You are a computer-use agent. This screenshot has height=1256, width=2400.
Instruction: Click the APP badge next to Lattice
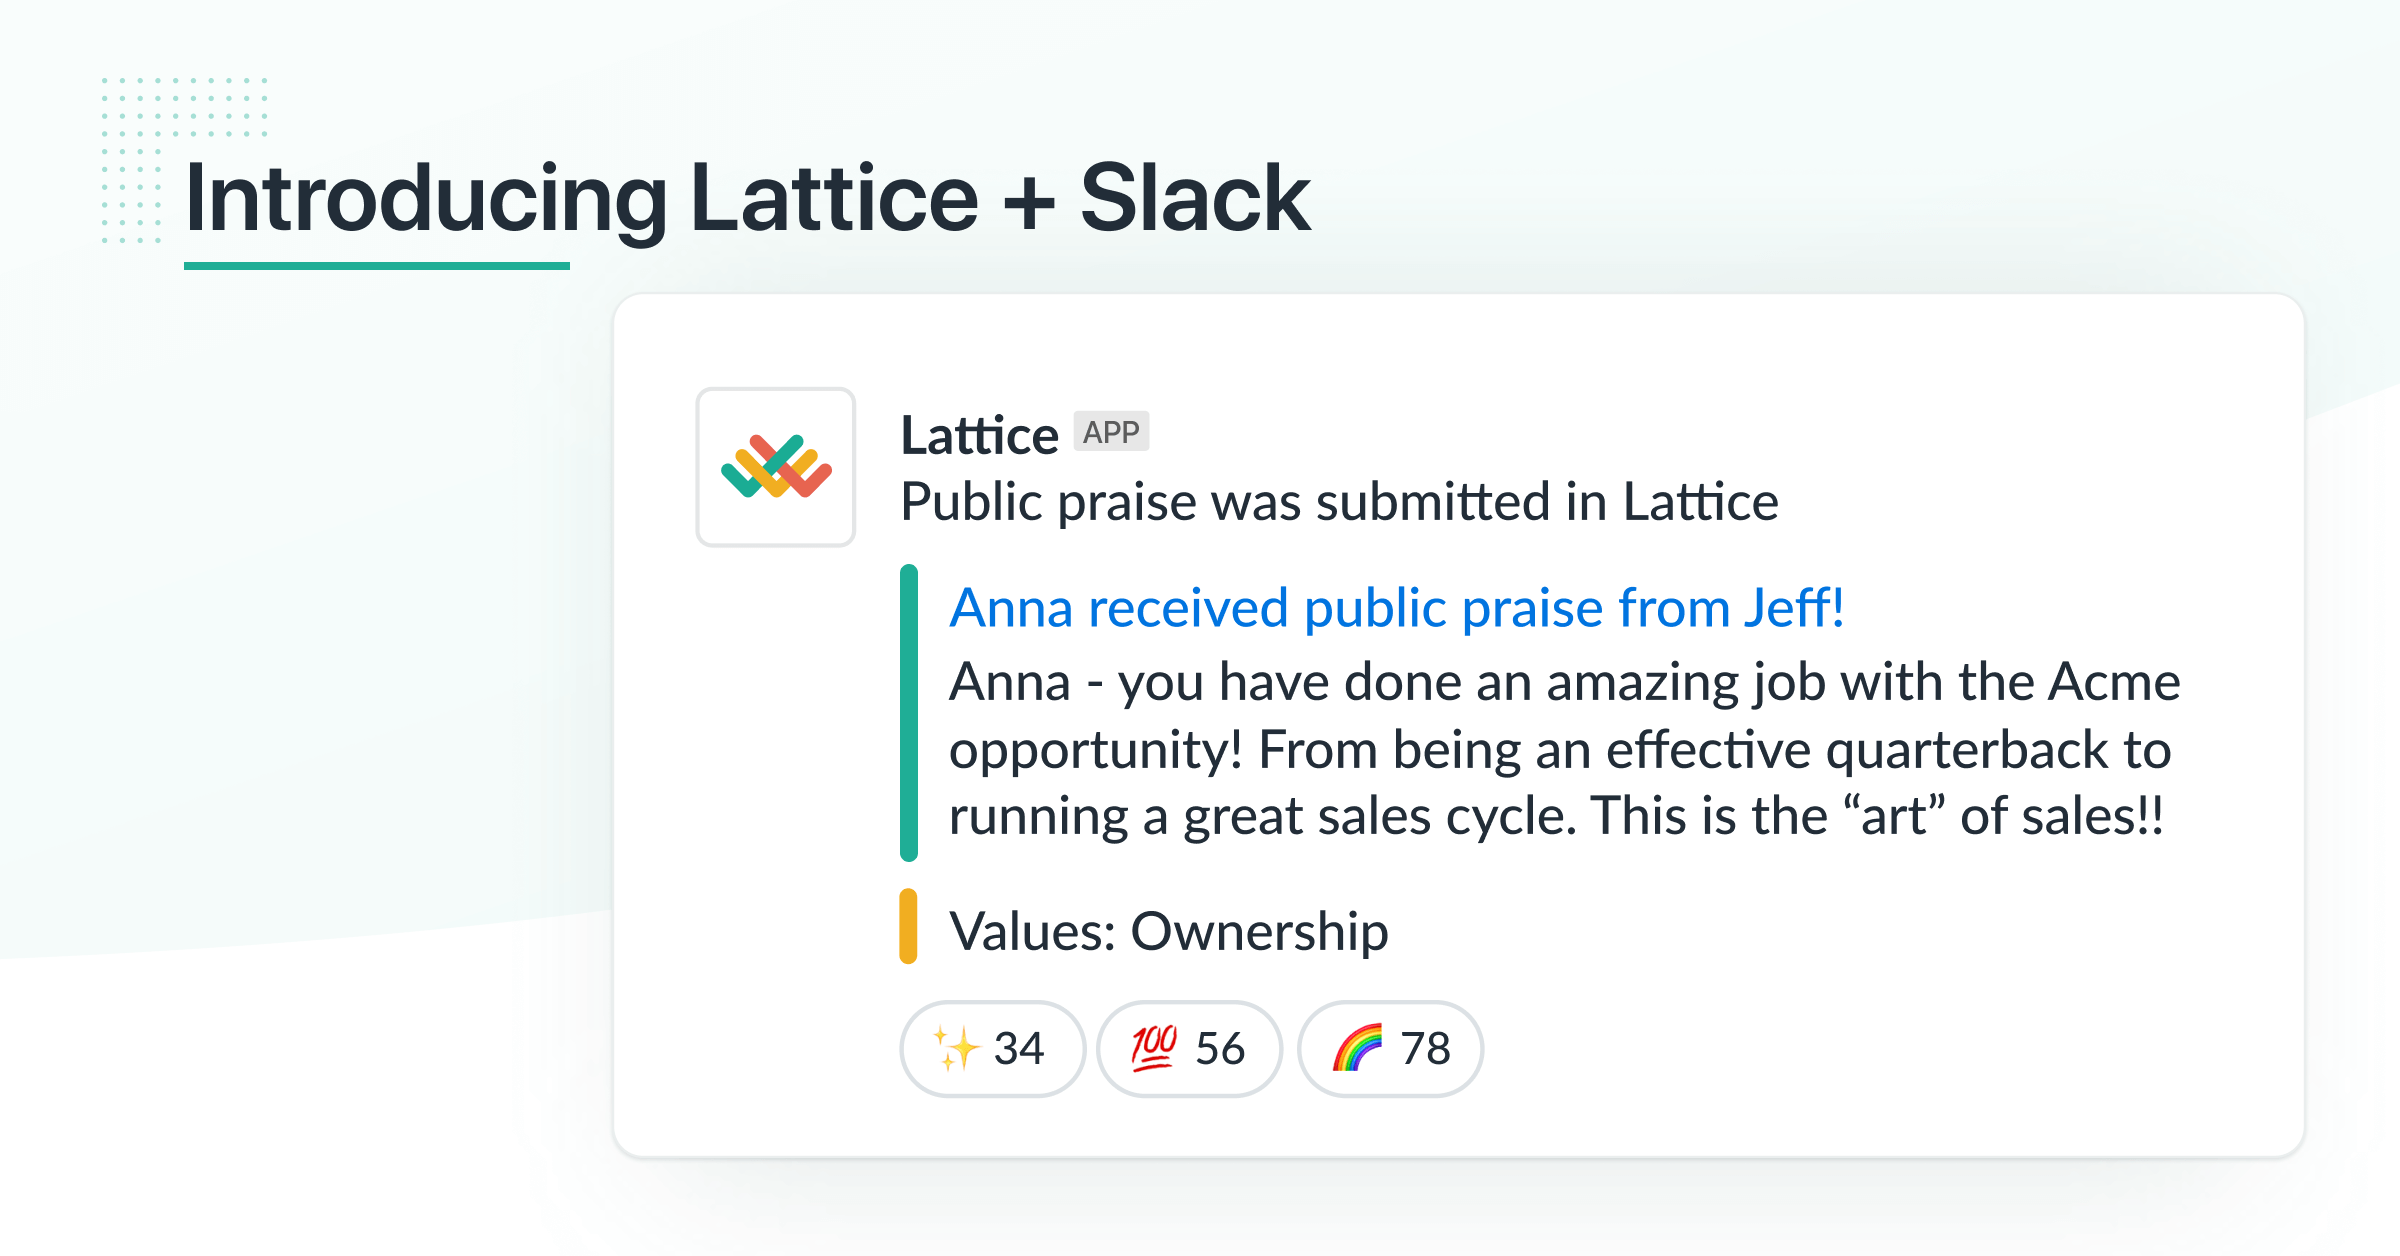point(1111,432)
